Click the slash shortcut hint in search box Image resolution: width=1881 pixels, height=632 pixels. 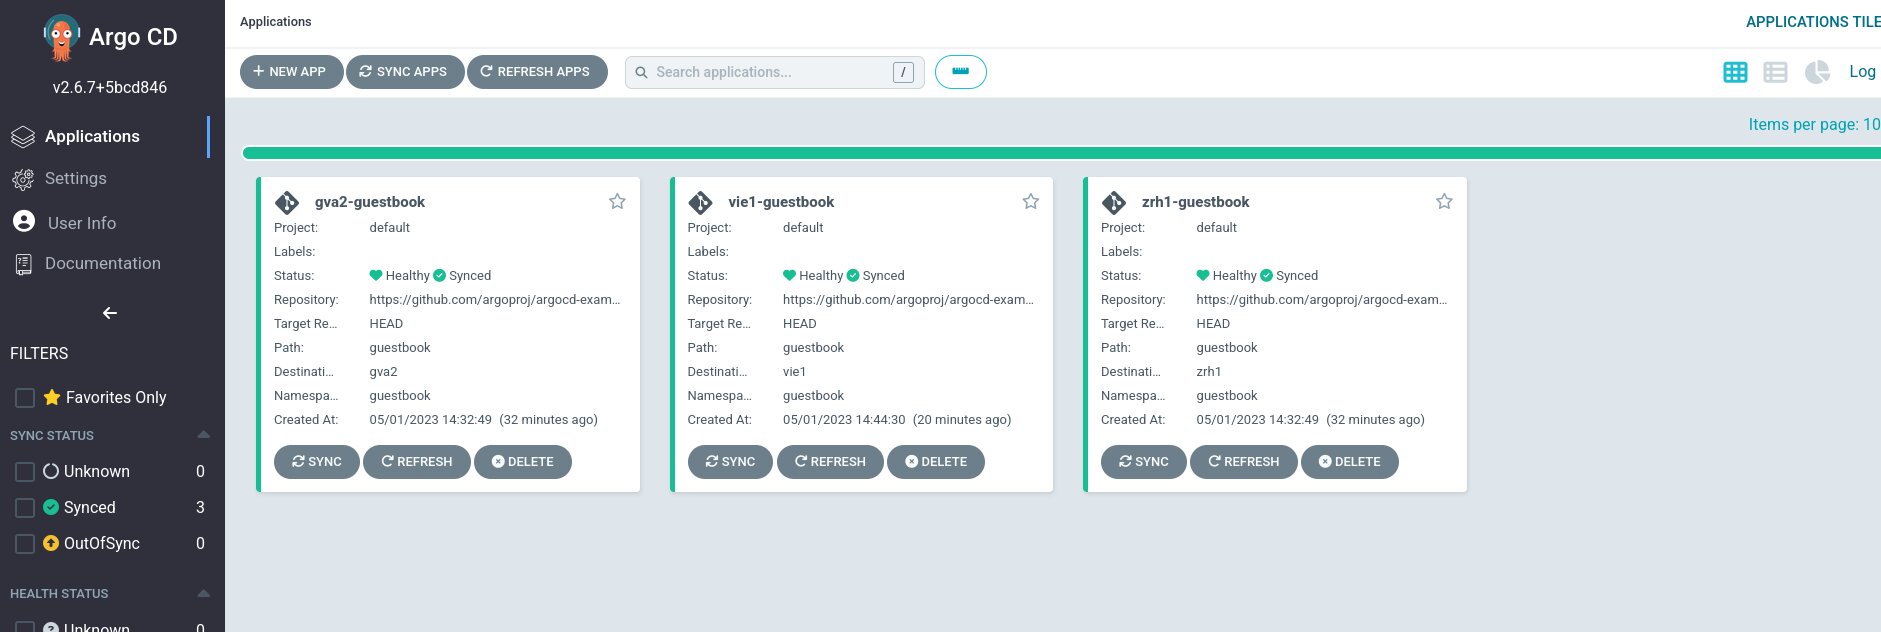coord(903,72)
